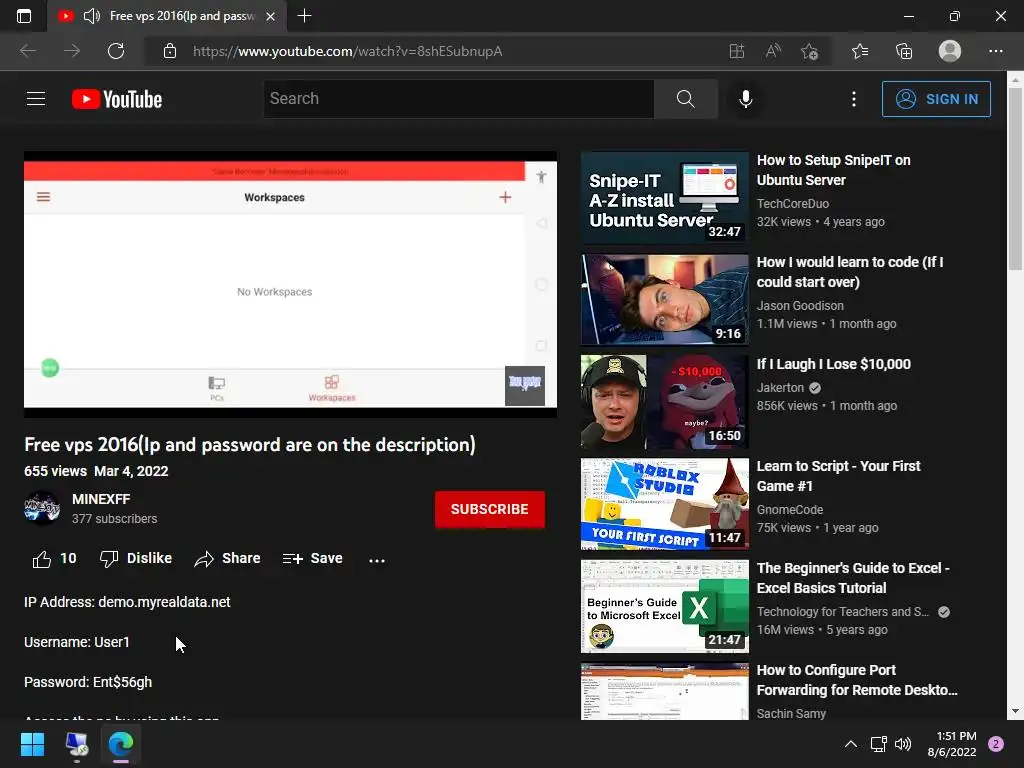Save video to playlist

click(x=313, y=559)
